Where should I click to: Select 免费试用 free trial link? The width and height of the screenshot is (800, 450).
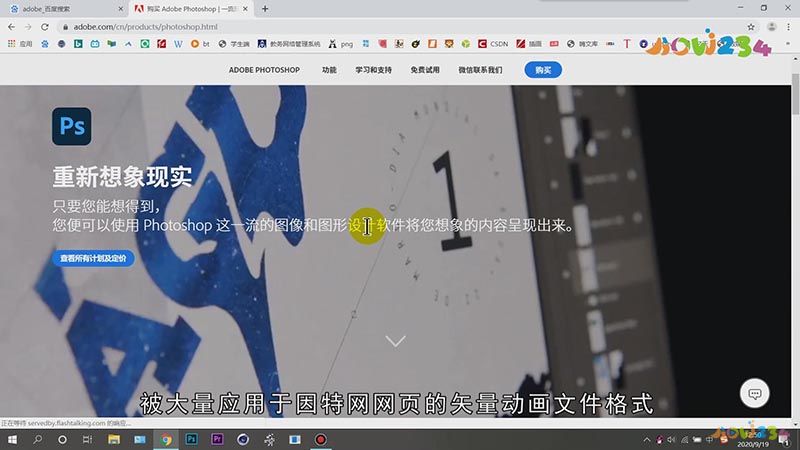click(424, 70)
